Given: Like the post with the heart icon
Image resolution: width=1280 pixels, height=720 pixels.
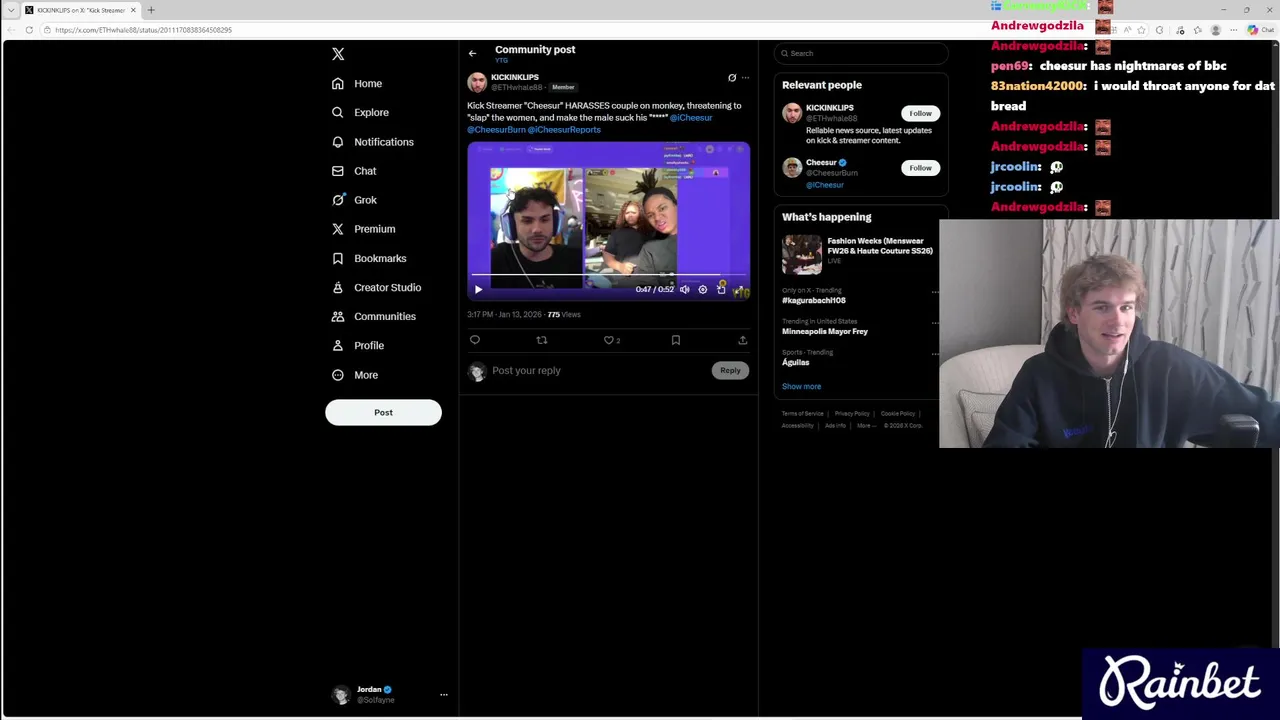Looking at the screenshot, I should click(x=608, y=341).
